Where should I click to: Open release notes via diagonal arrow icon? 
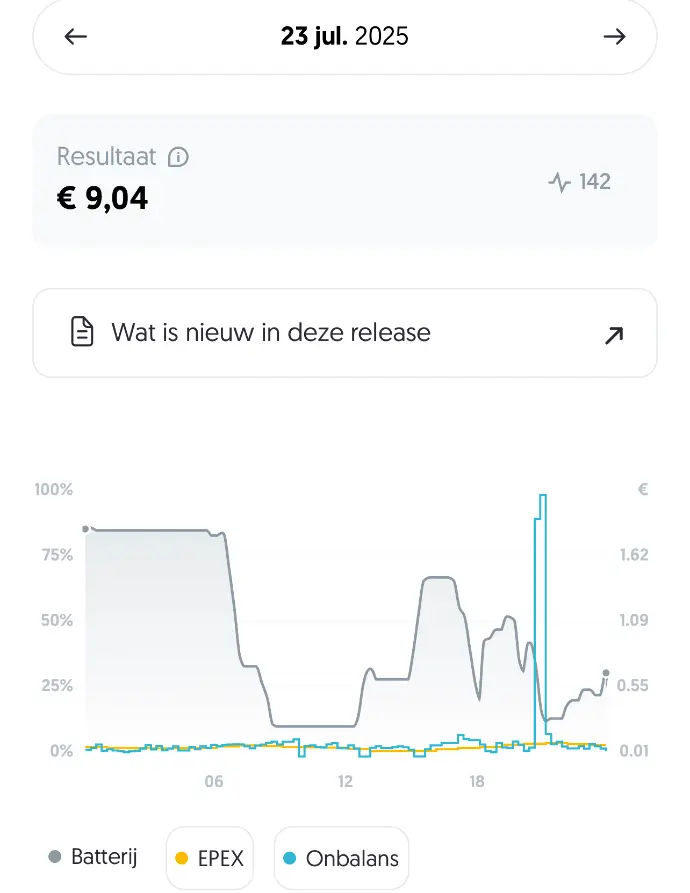click(614, 335)
